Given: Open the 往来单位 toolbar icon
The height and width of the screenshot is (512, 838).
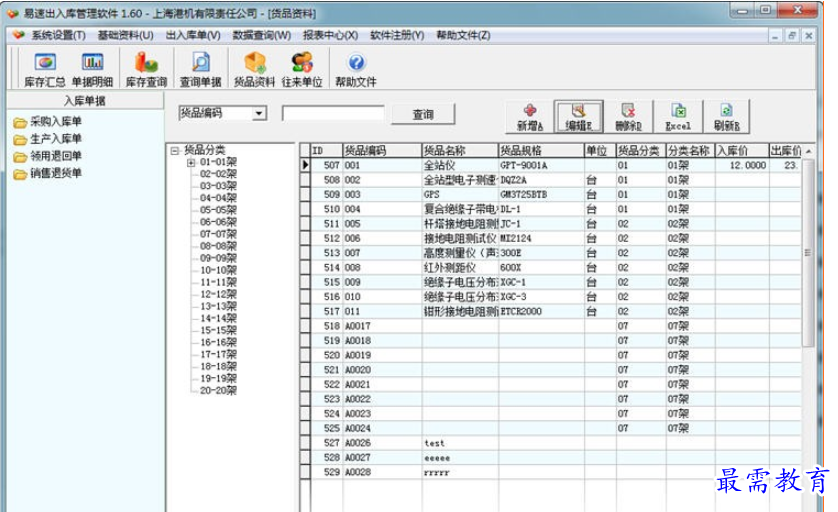Looking at the screenshot, I should [302, 69].
